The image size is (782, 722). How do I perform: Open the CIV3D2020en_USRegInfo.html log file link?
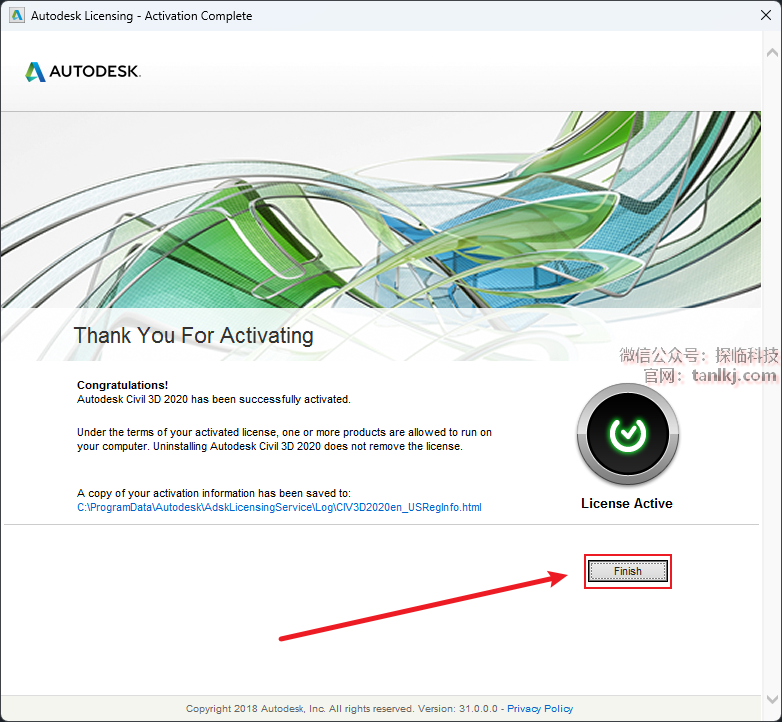click(279, 507)
